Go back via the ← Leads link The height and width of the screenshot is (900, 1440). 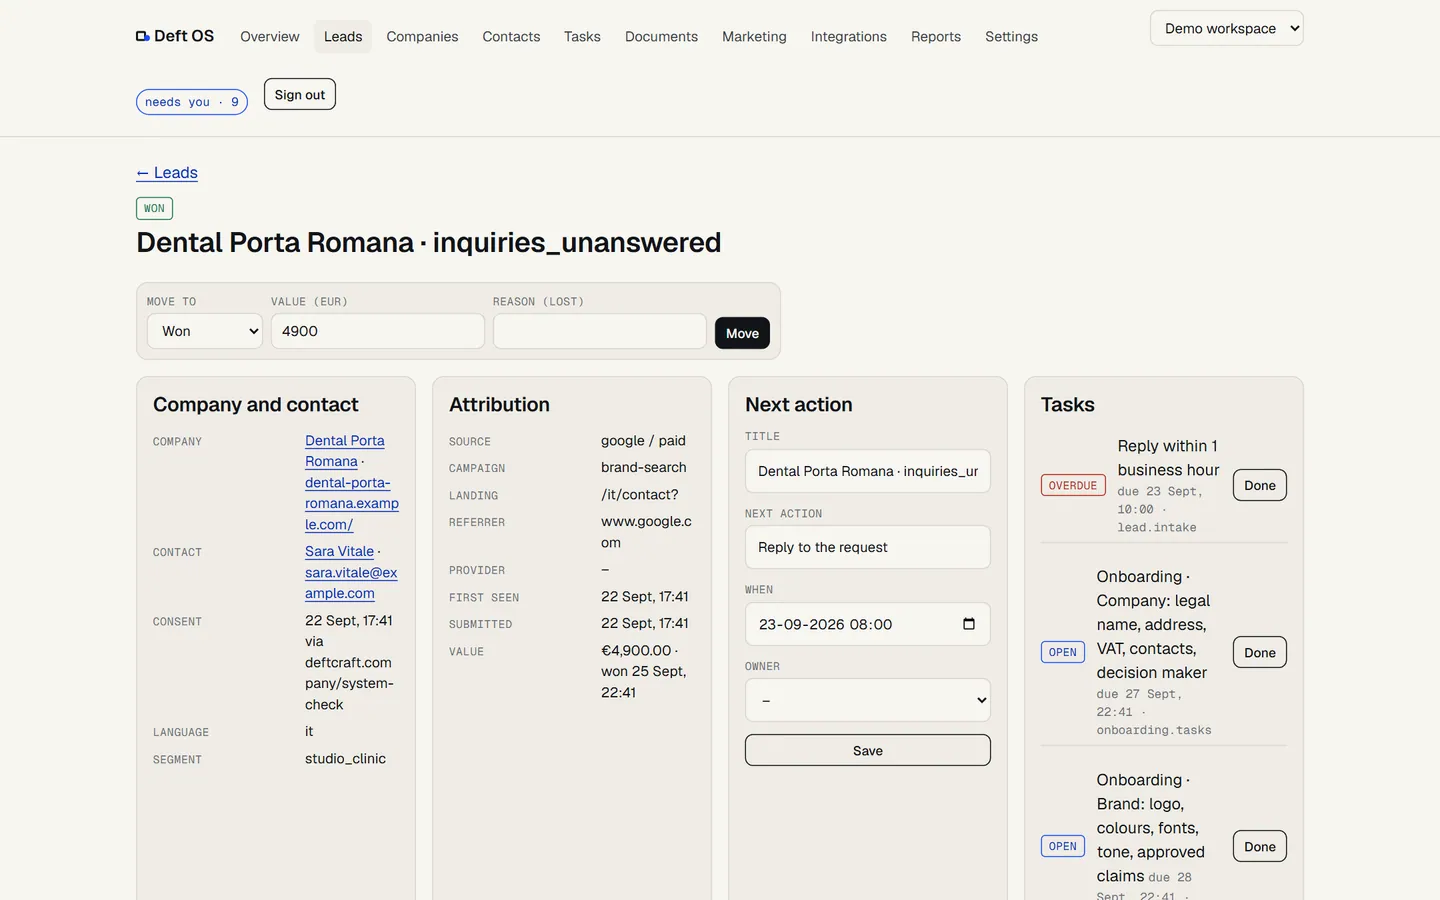[x=167, y=173]
